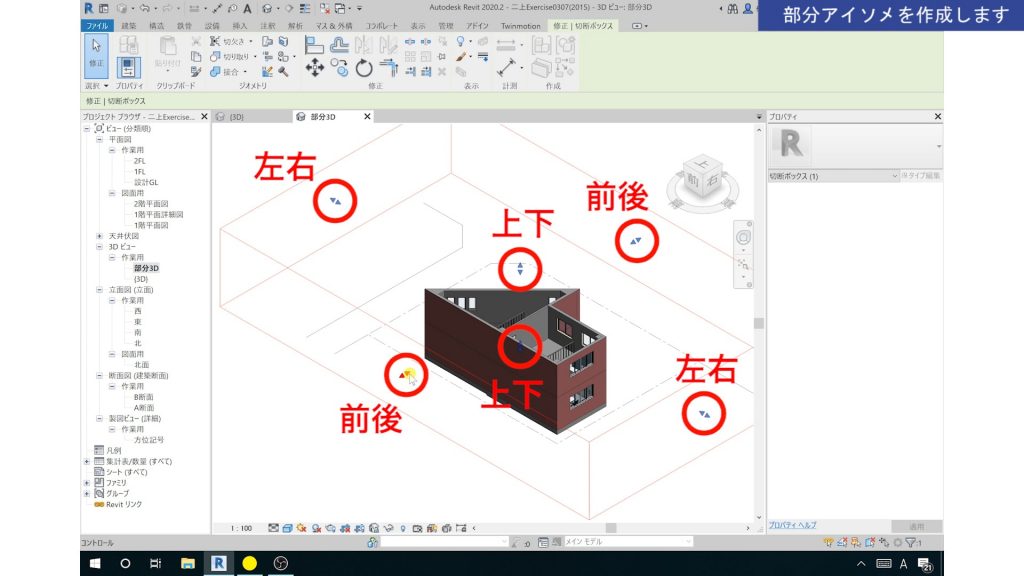Activate the 回転 (Rotate) tool
This screenshot has width=1024, height=576.
click(364, 70)
